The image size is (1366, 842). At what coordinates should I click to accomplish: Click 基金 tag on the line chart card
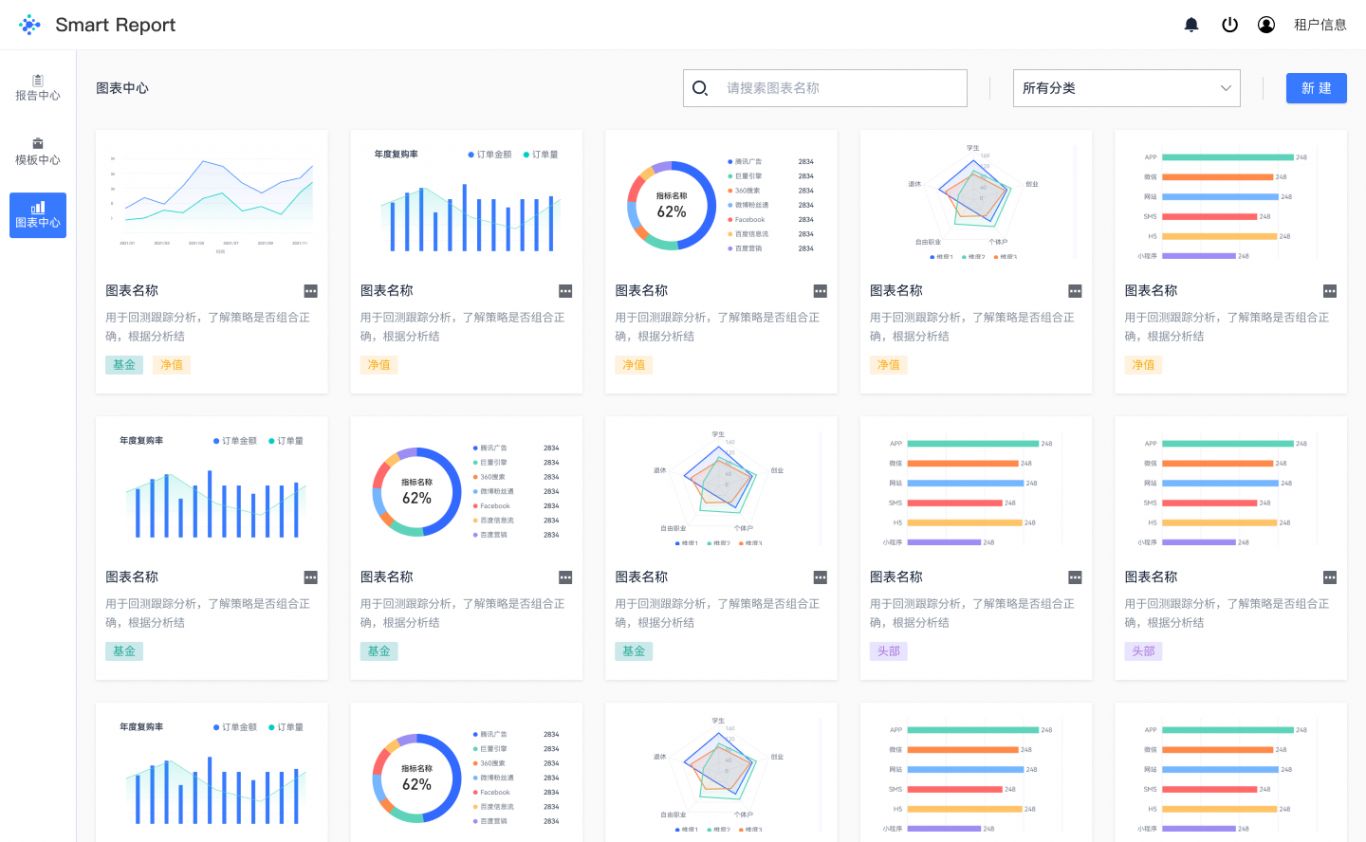coord(124,365)
